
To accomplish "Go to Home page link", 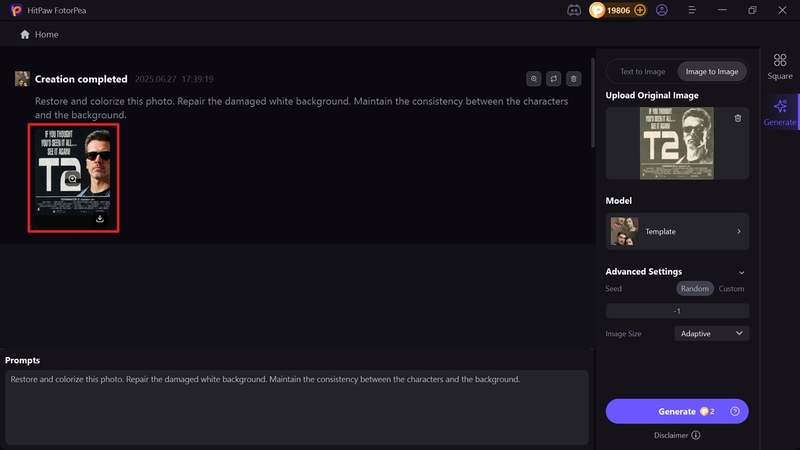I will click(46, 34).
